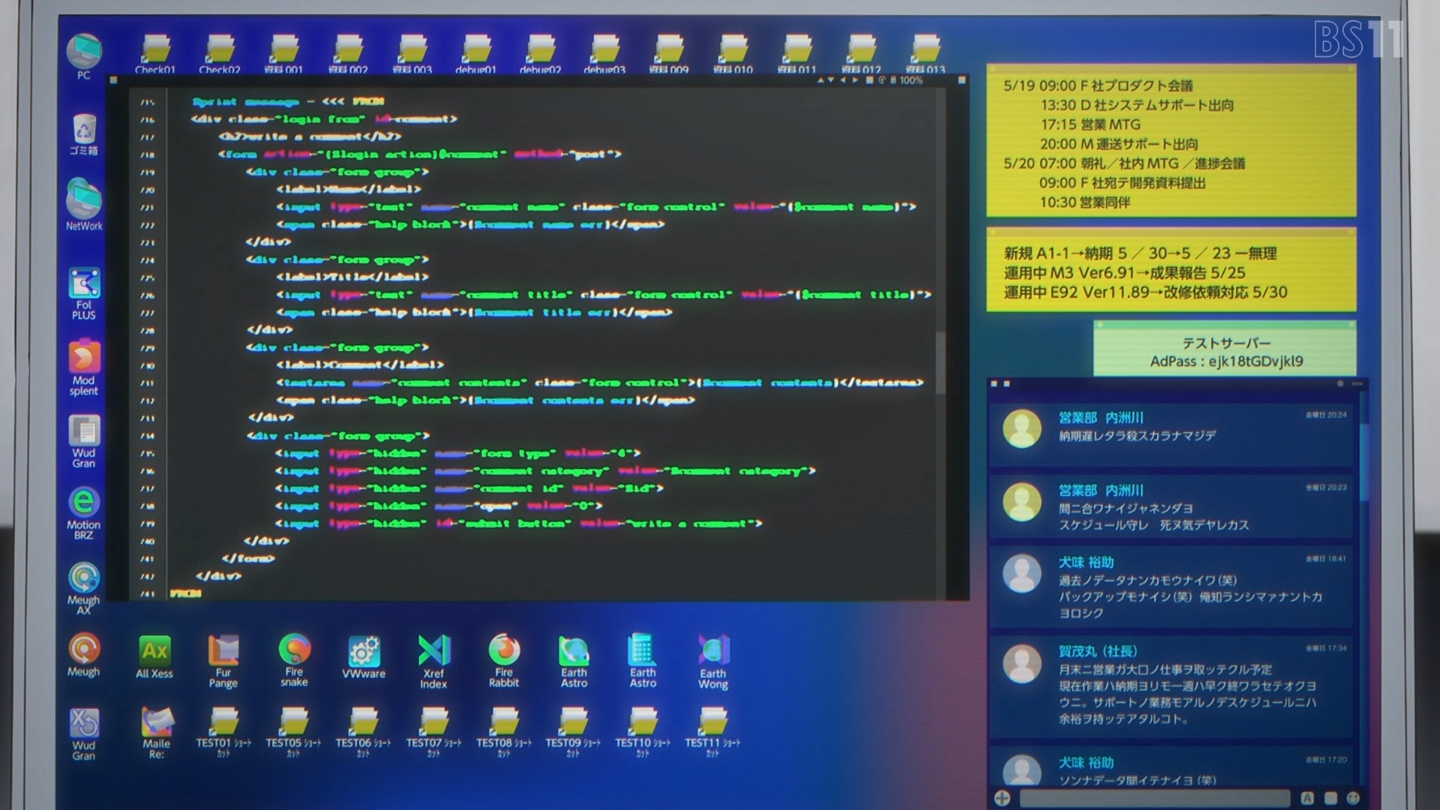Open the debug03 folder
This screenshot has width=1440, height=810.
(604, 55)
